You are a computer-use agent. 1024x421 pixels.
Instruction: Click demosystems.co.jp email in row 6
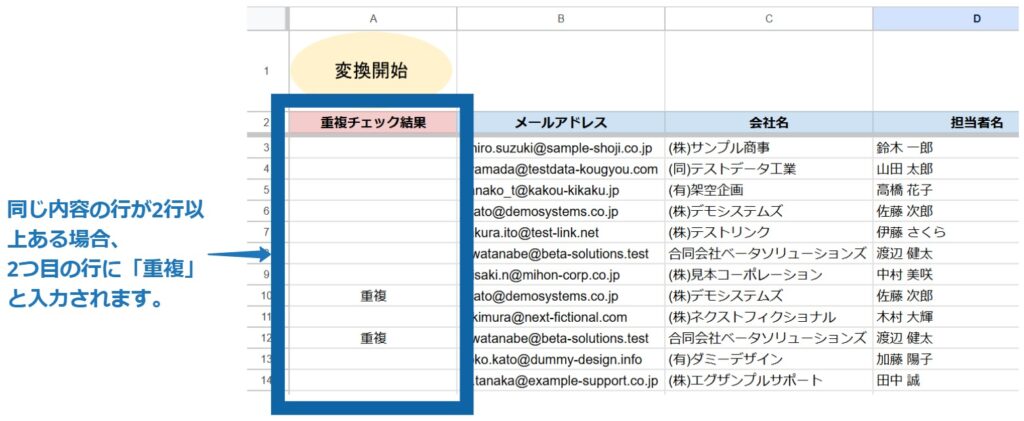point(546,211)
